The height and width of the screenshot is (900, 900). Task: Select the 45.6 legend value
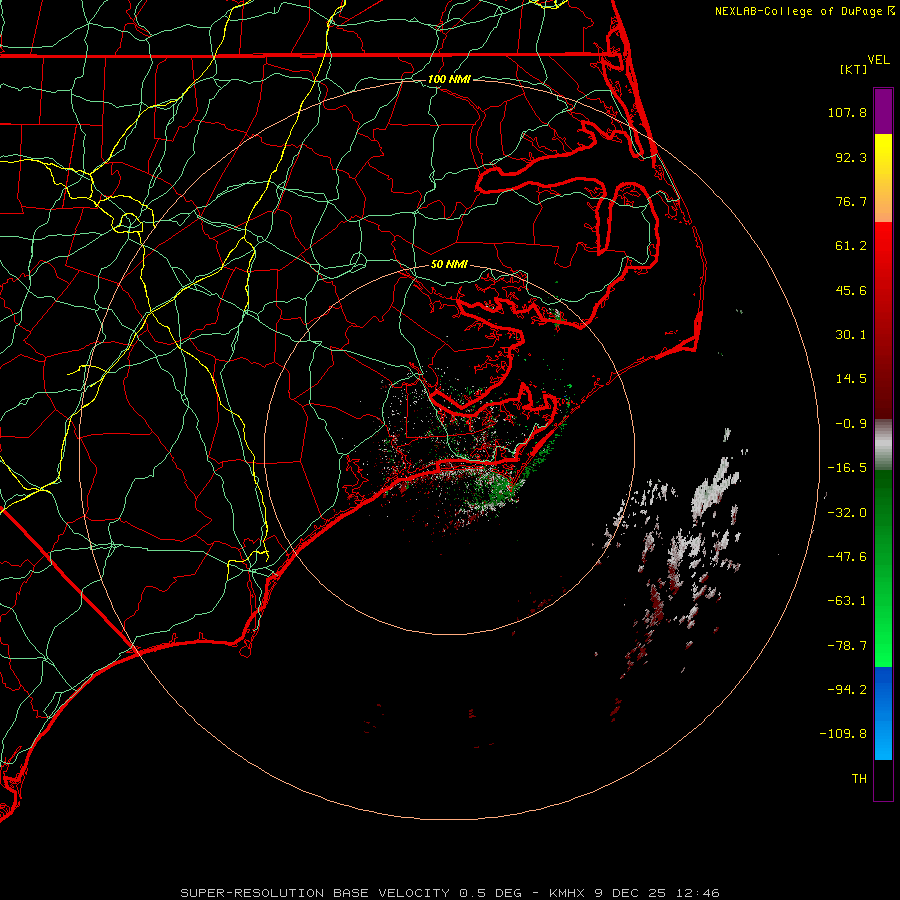tap(851, 290)
